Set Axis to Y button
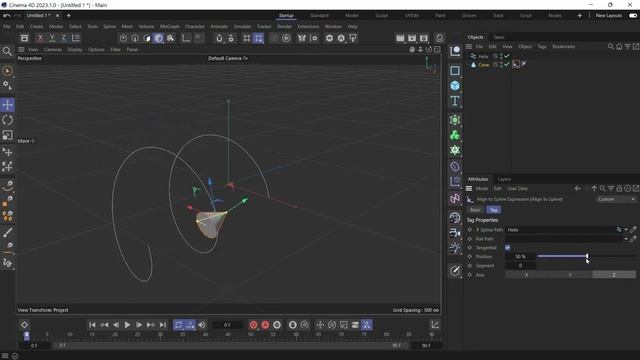640x360 pixels. coord(570,275)
